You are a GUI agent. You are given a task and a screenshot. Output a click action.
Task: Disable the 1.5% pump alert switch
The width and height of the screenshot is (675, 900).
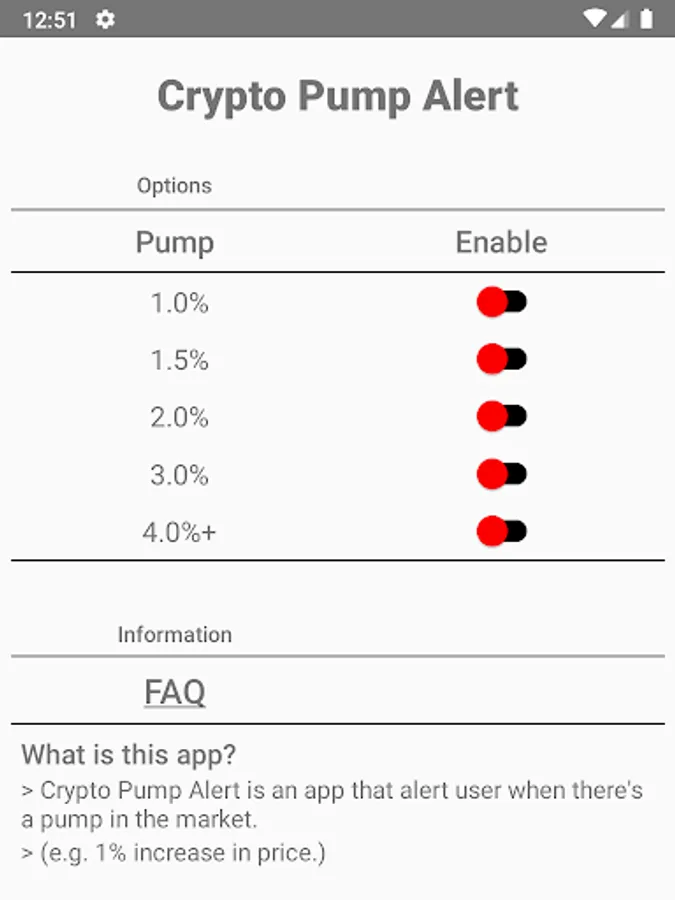(x=501, y=359)
